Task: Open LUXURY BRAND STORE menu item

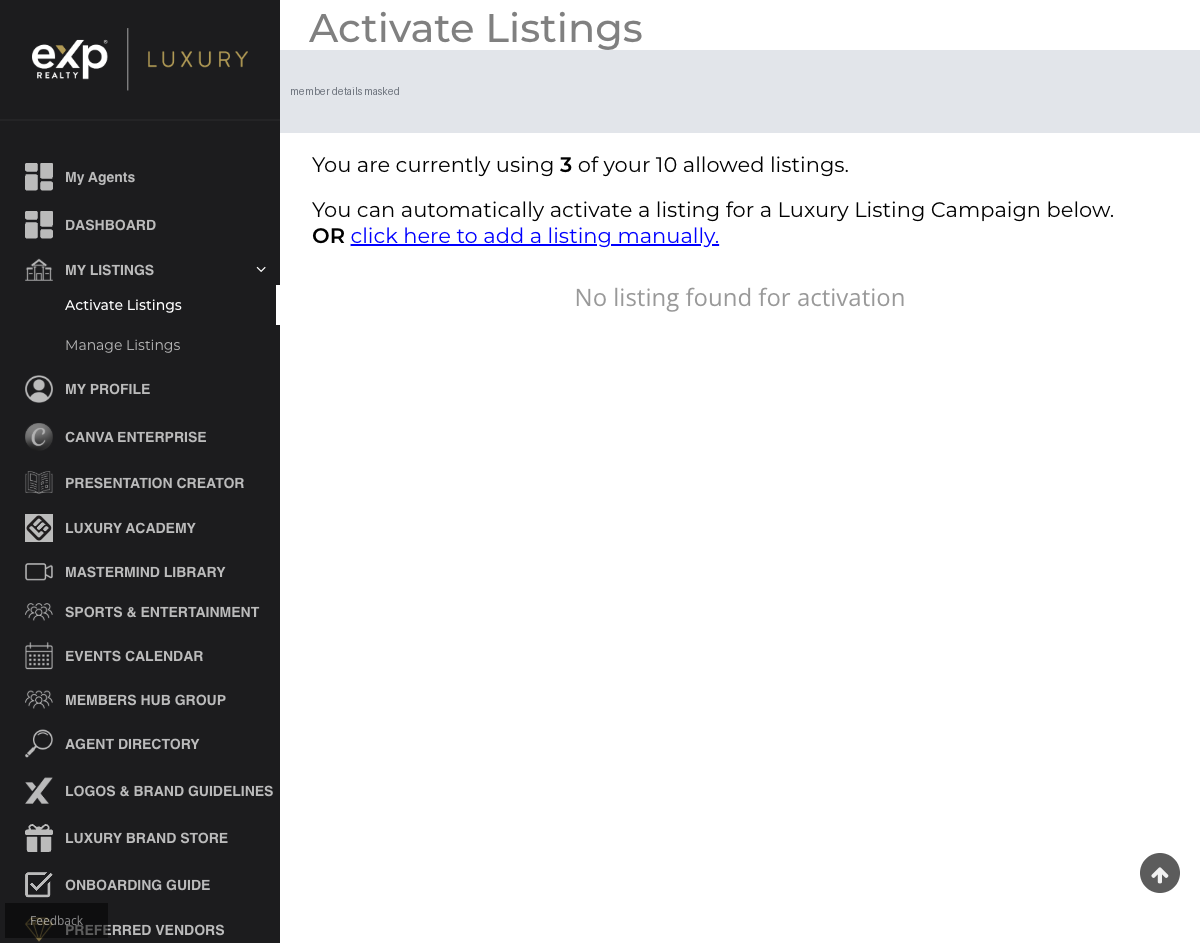Action: [x=146, y=838]
